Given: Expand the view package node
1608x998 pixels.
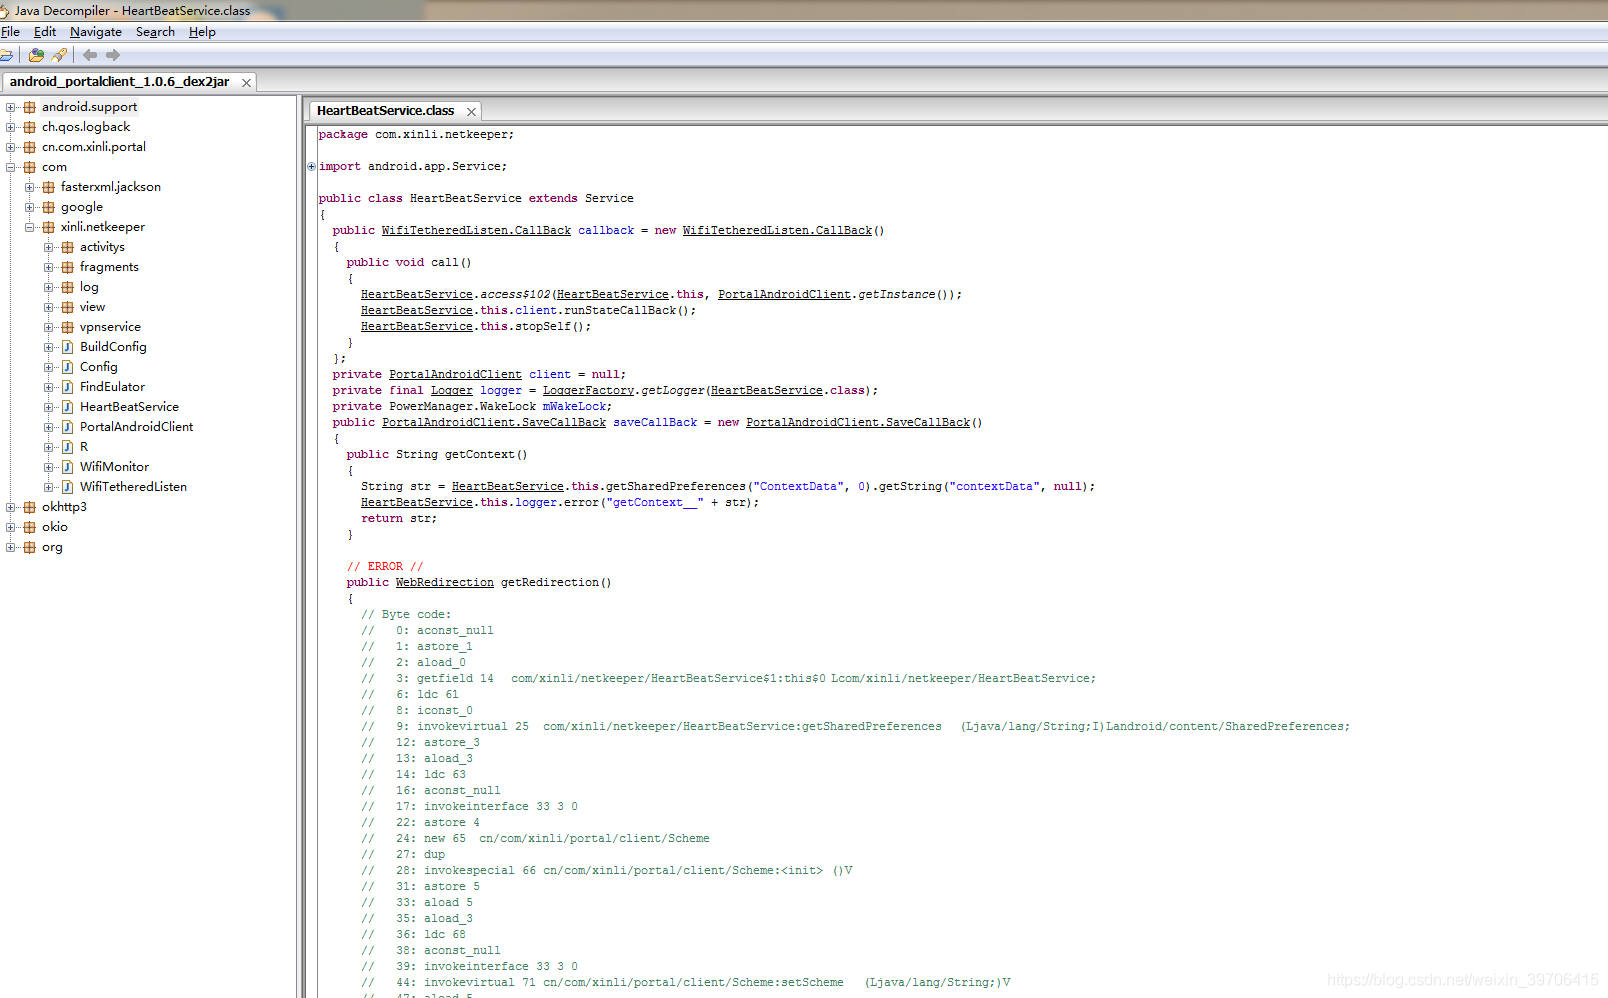Looking at the screenshot, I should click(49, 307).
